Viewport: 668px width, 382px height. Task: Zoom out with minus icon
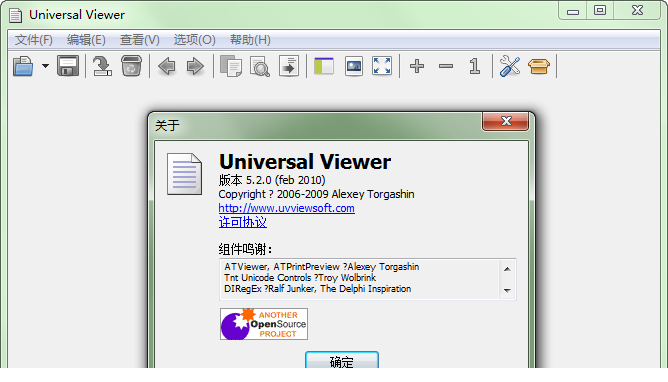click(446, 66)
